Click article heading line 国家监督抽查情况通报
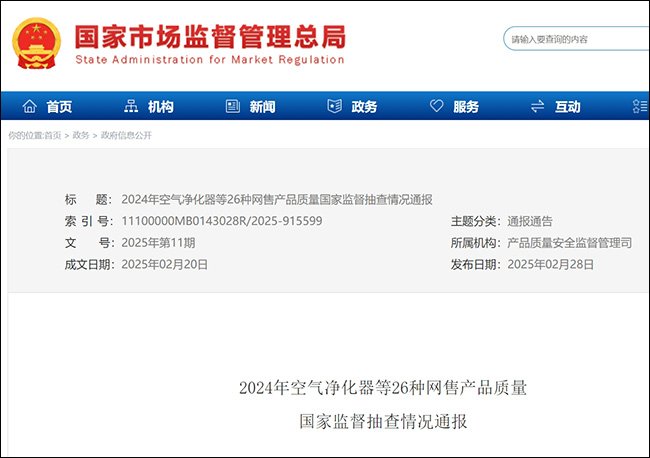The image size is (650, 458). point(383,422)
